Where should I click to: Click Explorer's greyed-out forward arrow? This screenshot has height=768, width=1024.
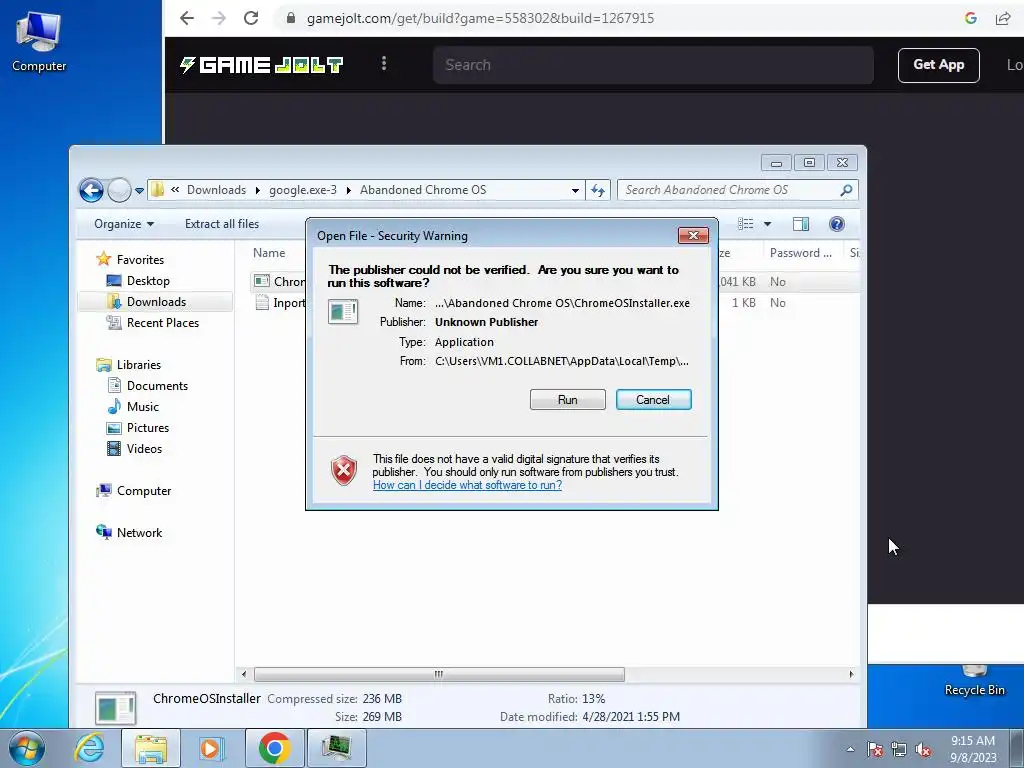(x=119, y=190)
